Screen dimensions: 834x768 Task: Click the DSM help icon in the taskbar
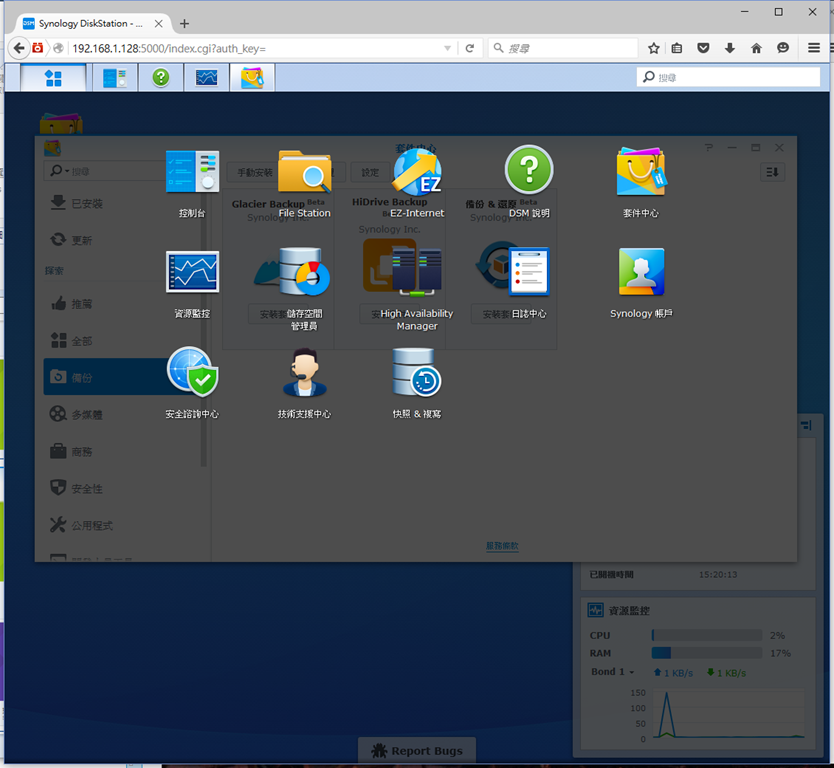(x=161, y=78)
